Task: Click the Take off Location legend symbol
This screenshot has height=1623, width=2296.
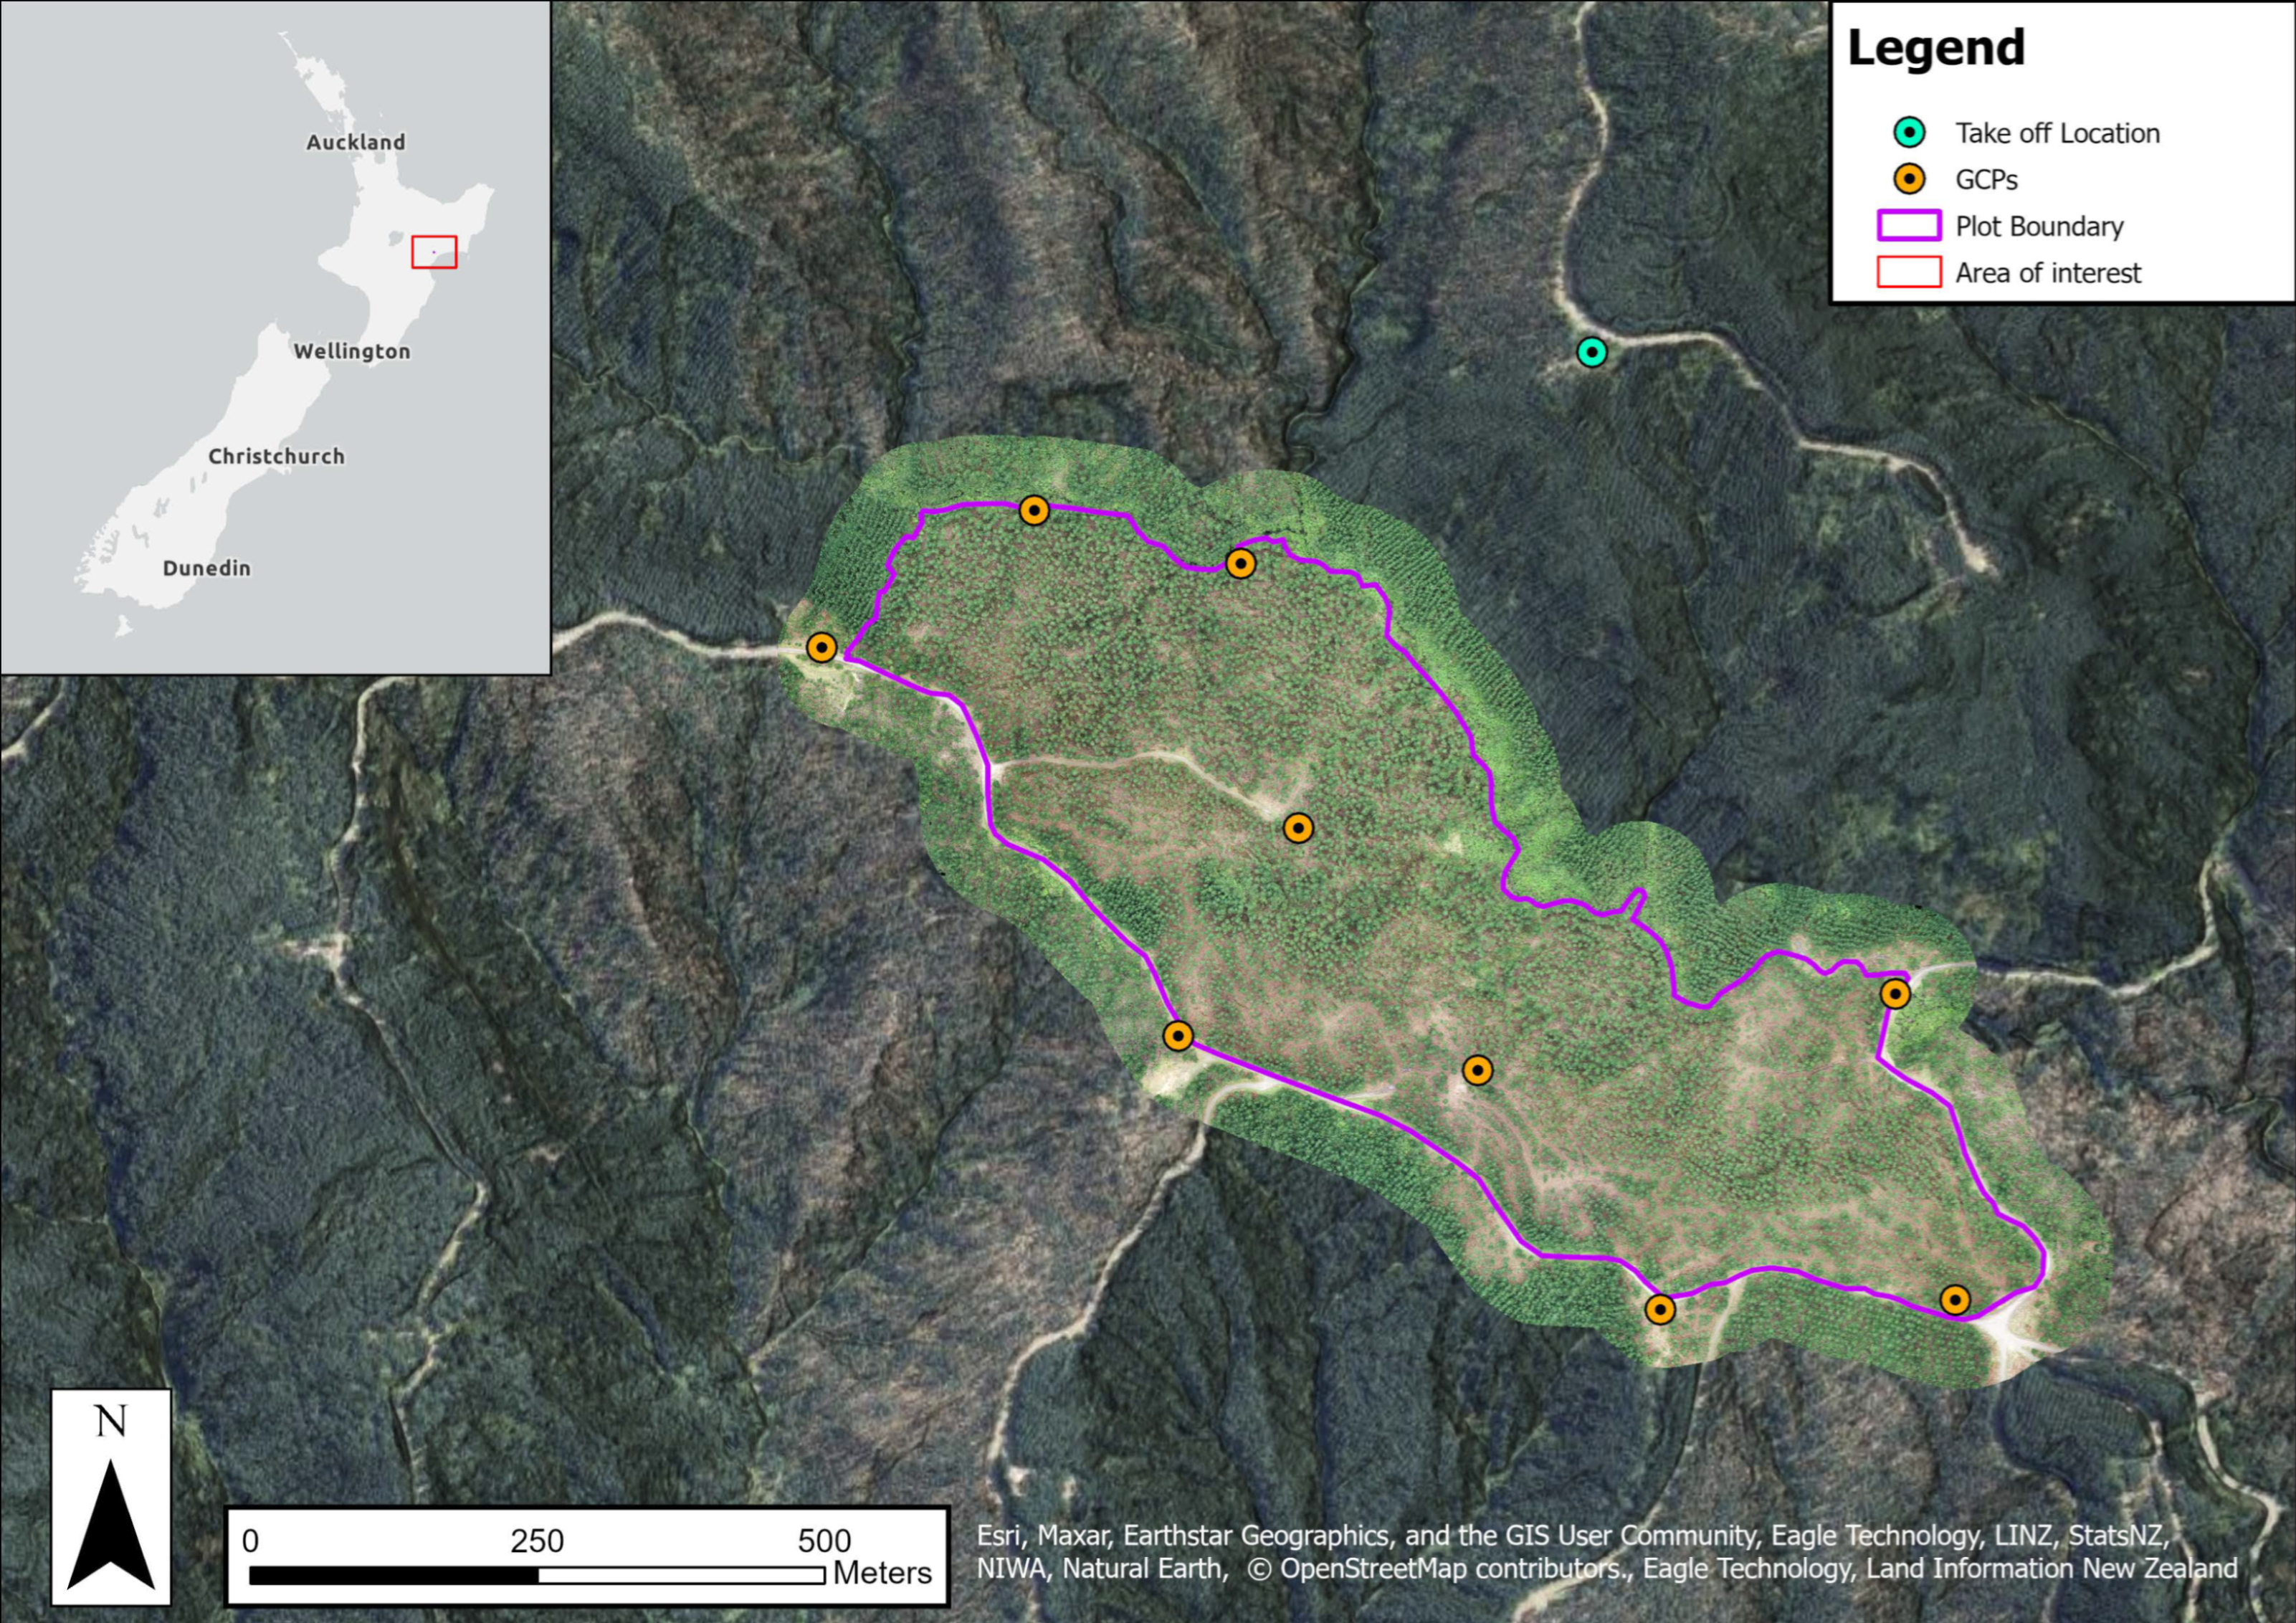Action: pos(1909,133)
